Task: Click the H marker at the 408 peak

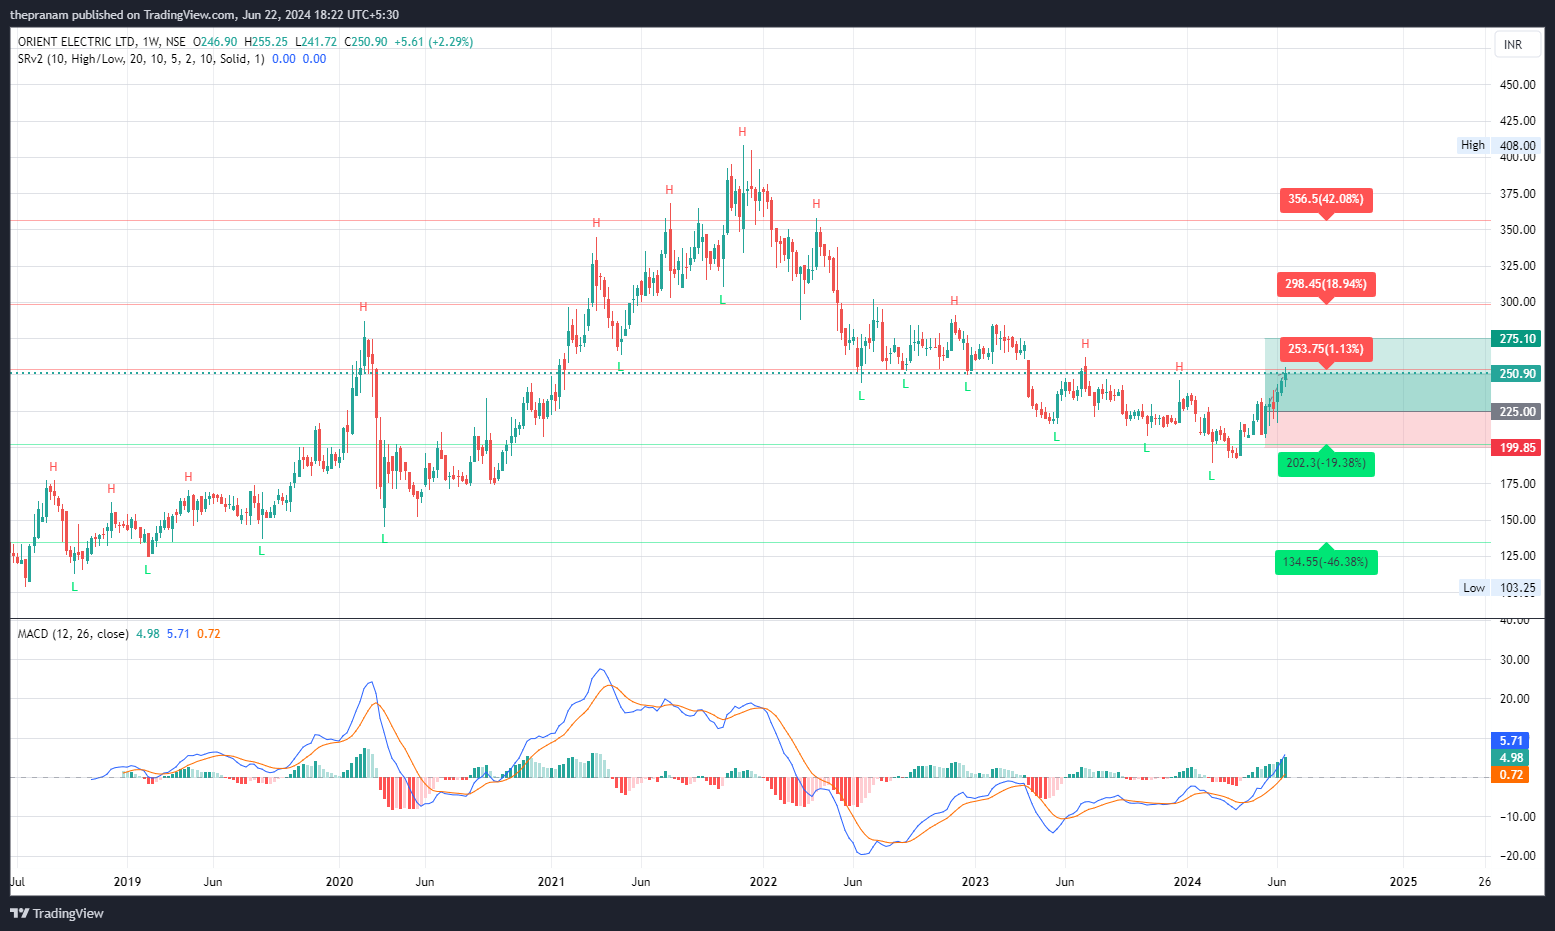Action: click(742, 132)
